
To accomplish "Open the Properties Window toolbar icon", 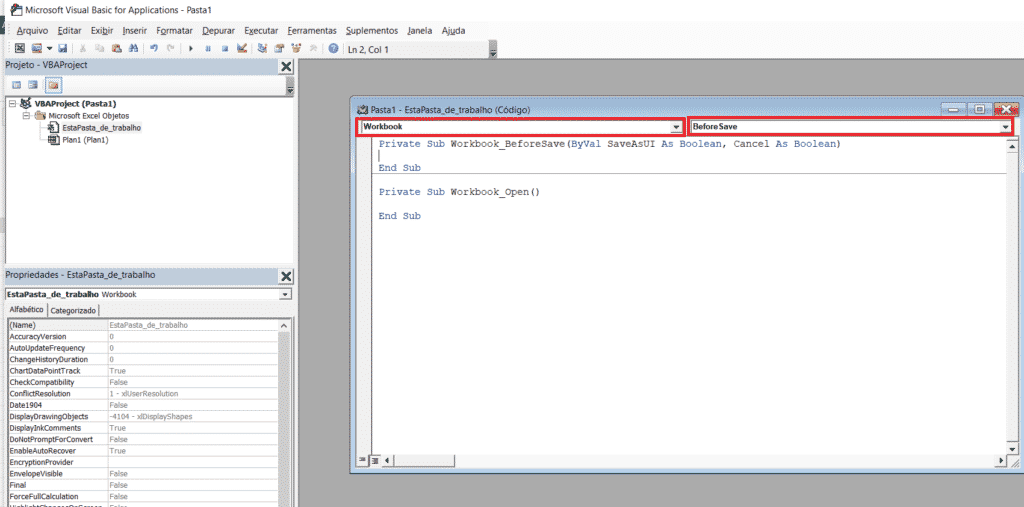I will tap(279, 48).
